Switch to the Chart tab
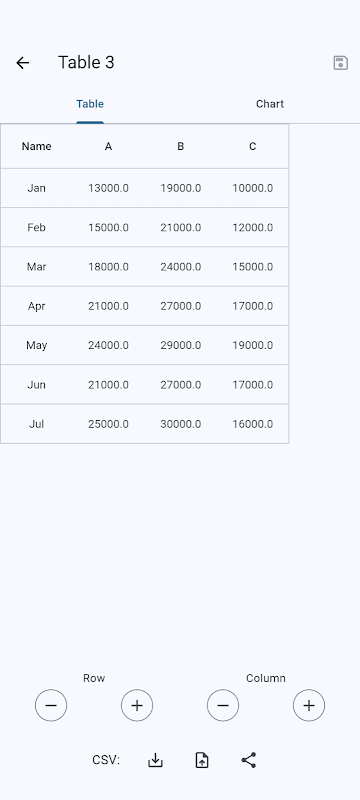 coord(270,104)
